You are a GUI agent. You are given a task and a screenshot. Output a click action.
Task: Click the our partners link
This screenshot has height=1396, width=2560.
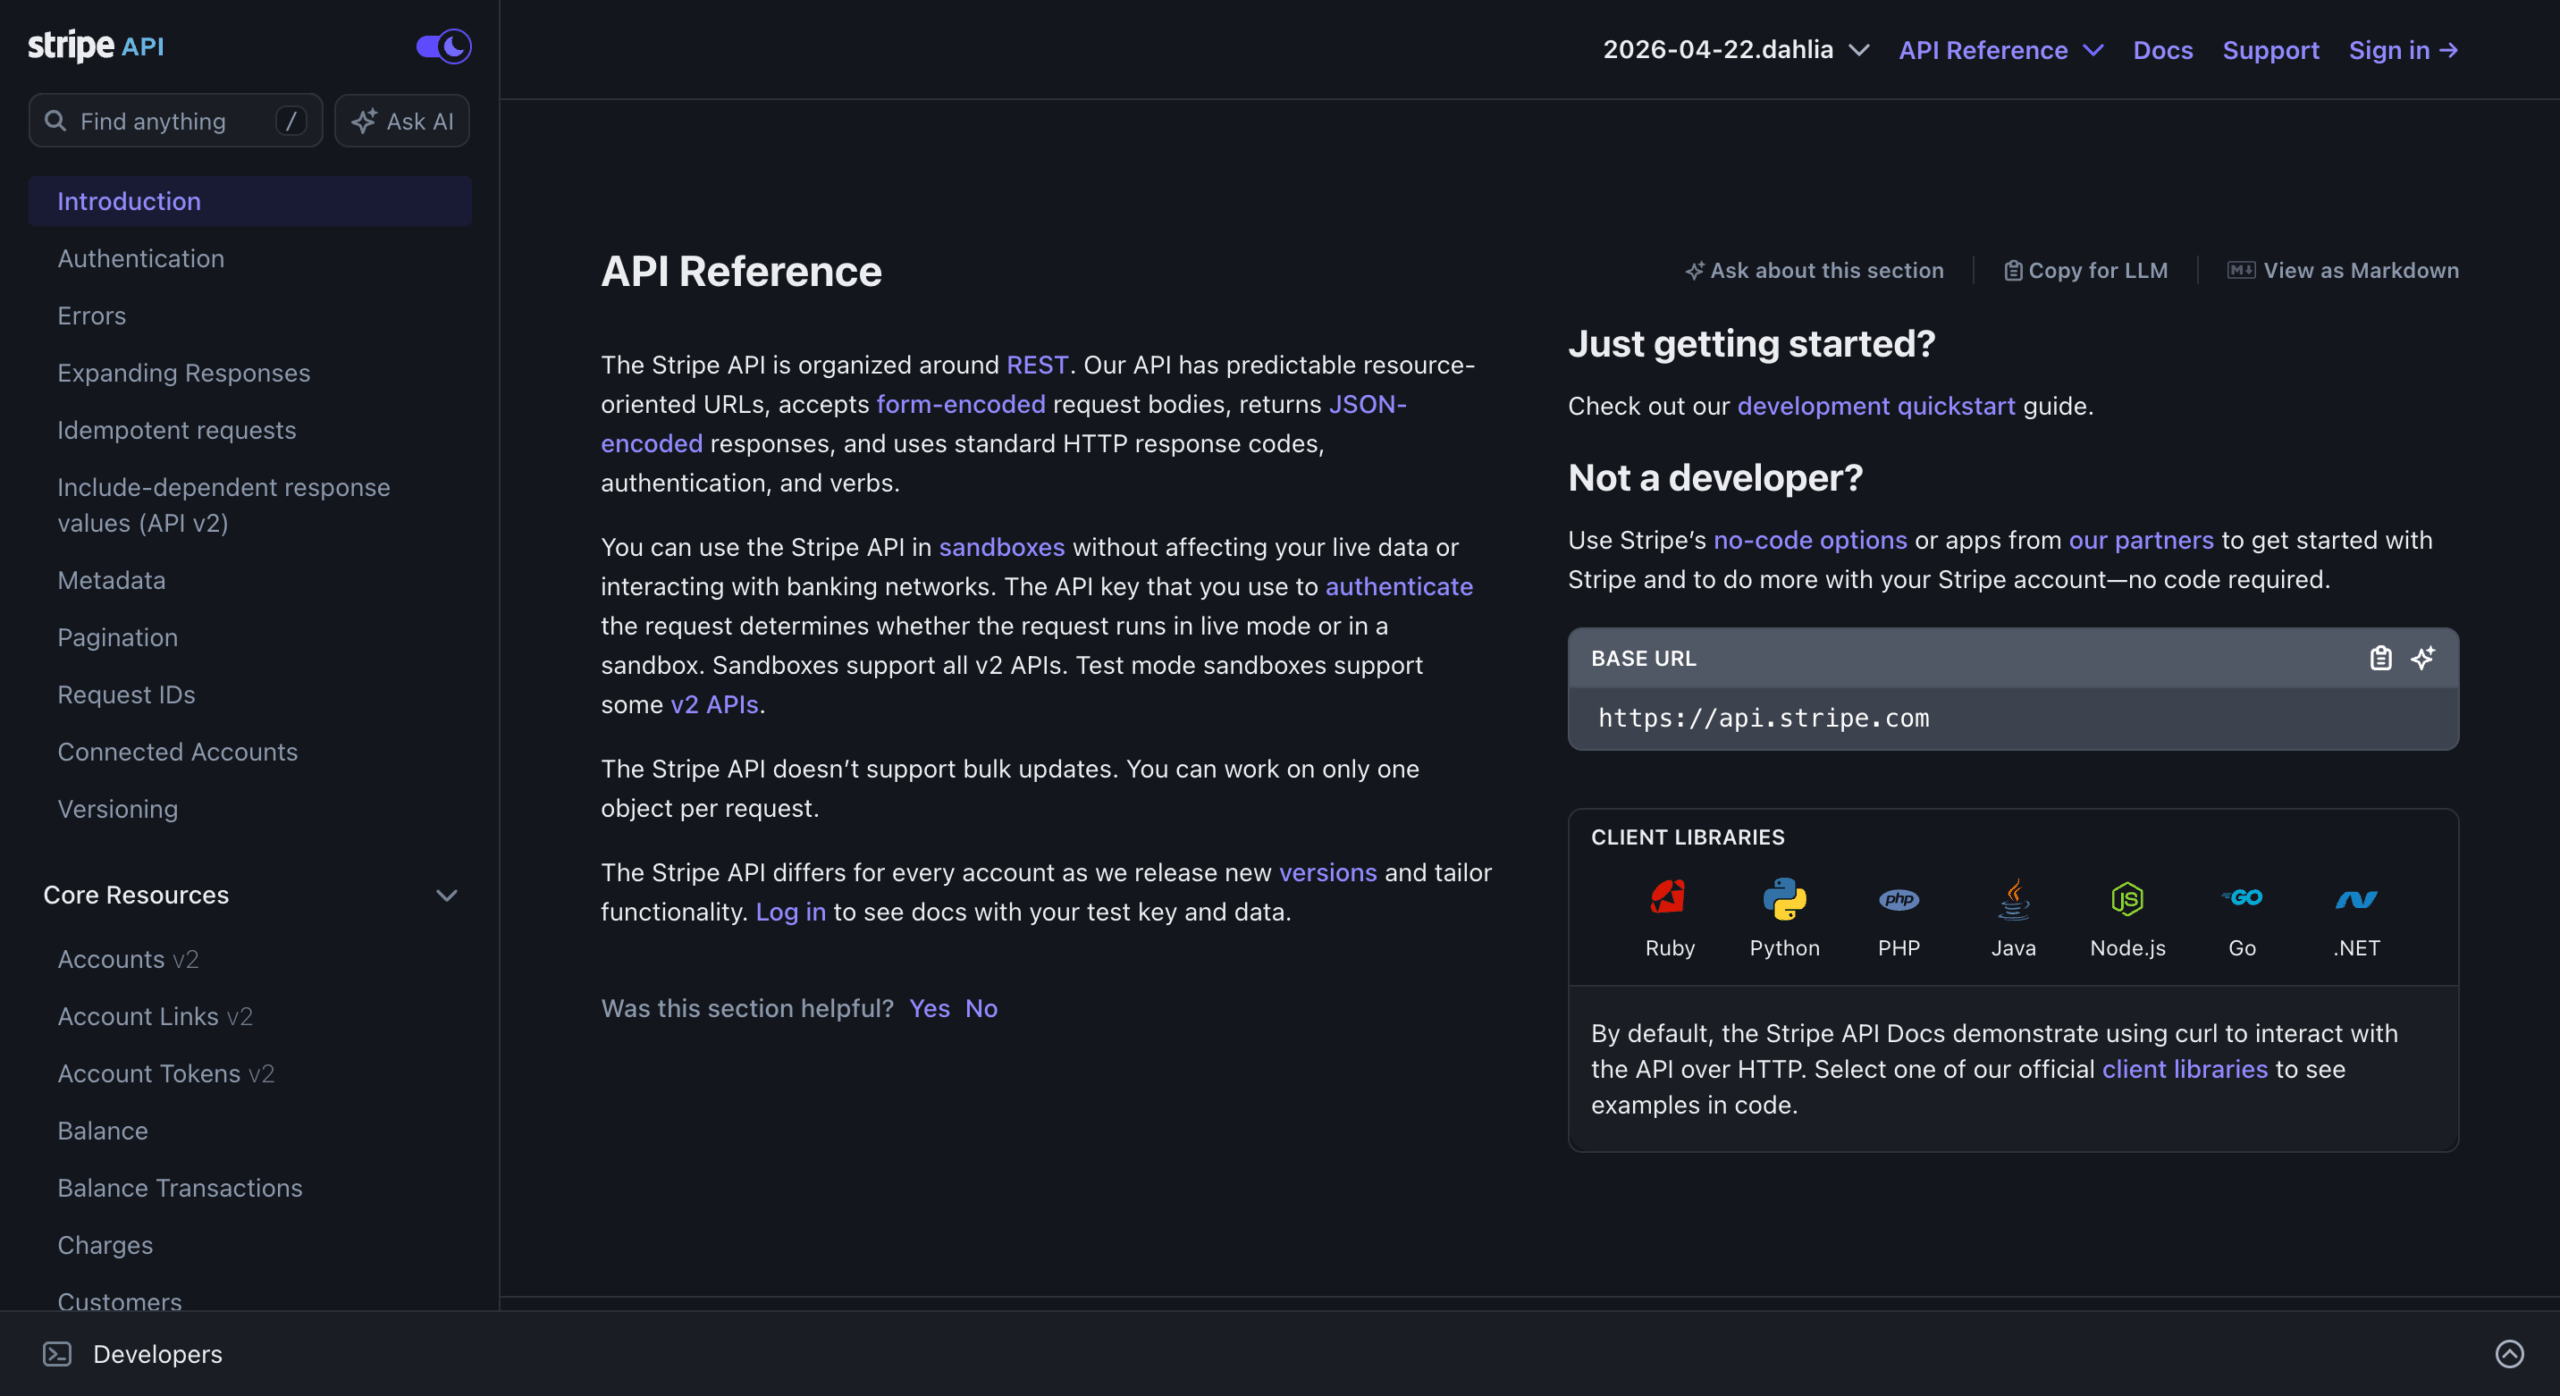[x=2141, y=540]
